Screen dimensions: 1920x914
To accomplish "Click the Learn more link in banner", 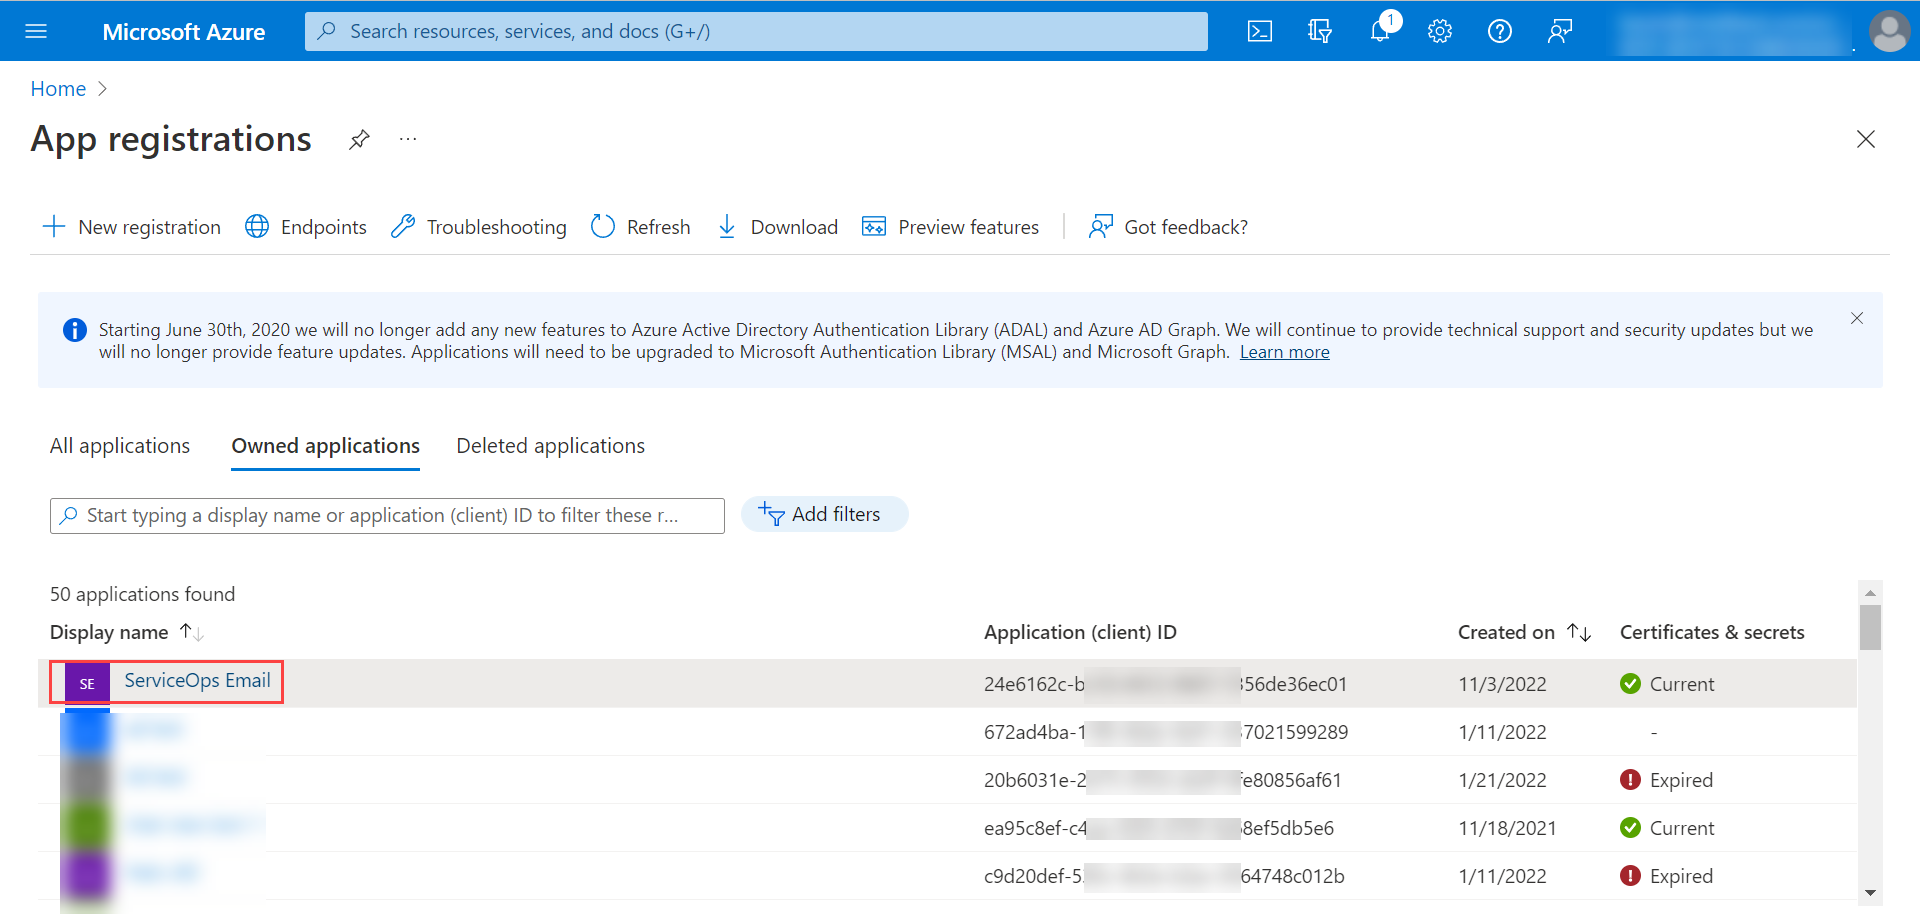I will [x=1284, y=352].
